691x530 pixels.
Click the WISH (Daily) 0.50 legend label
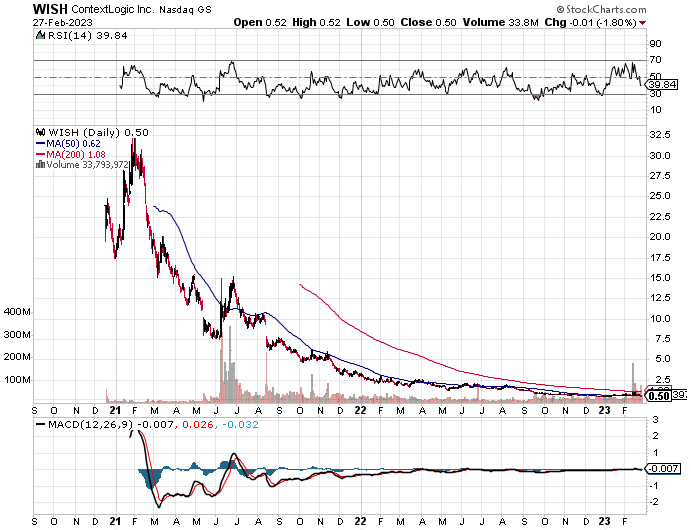click(x=98, y=133)
